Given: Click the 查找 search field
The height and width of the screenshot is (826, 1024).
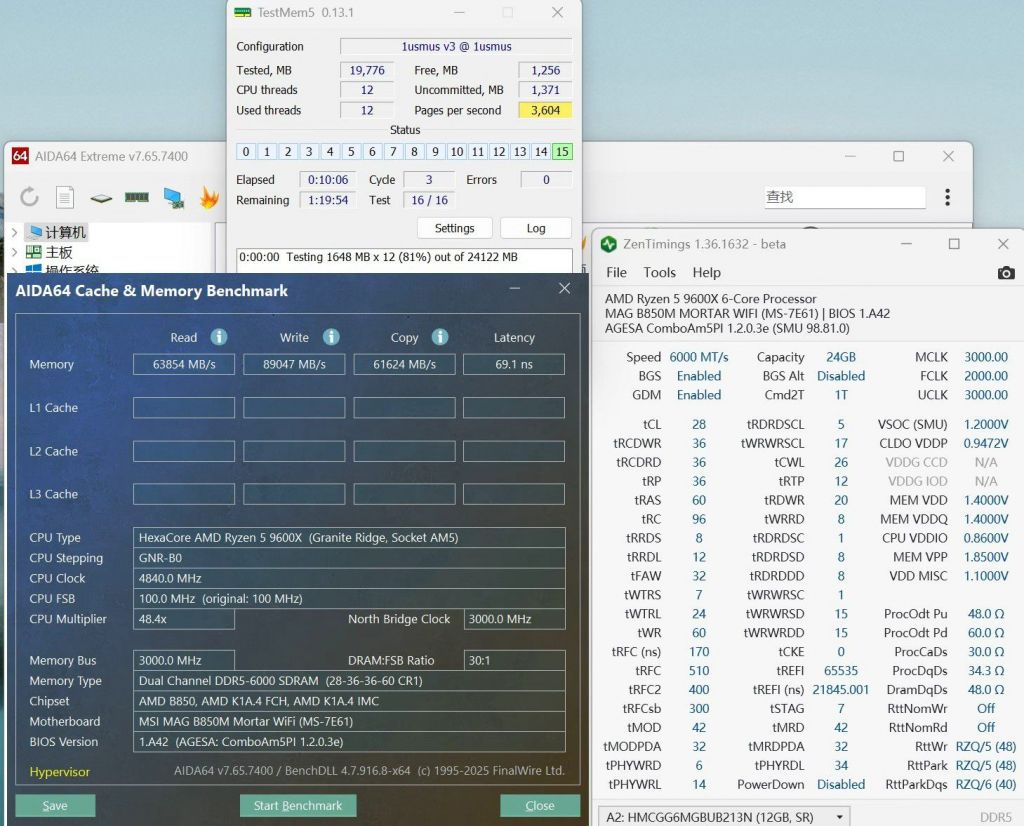Looking at the screenshot, I should pyautogui.click(x=845, y=197).
